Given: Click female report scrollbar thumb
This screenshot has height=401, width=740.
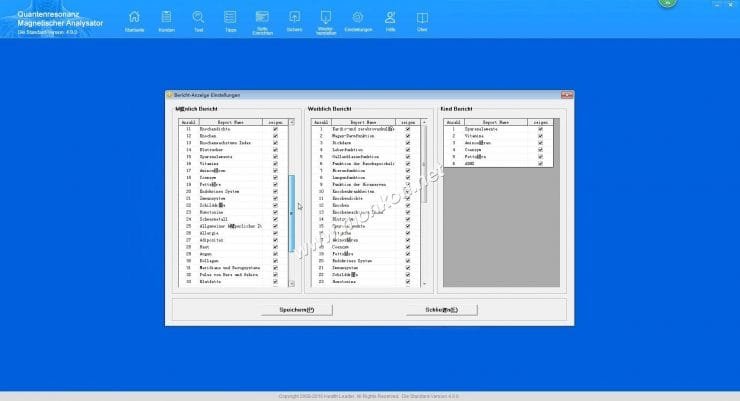Looking at the screenshot, I should pyautogui.click(x=424, y=165).
